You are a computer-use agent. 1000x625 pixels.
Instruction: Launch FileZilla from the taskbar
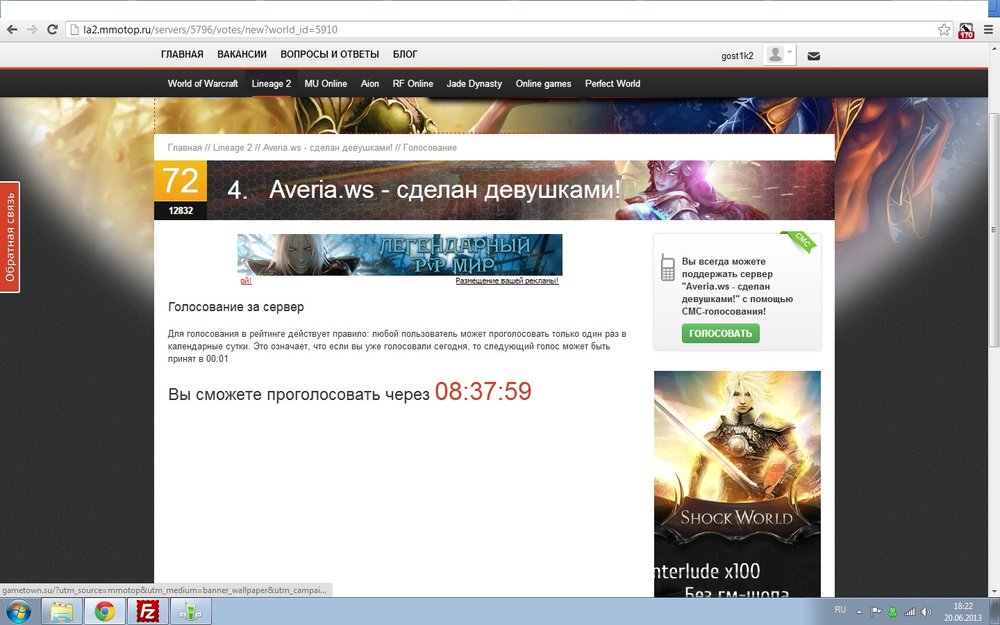pyautogui.click(x=148, y=611)
